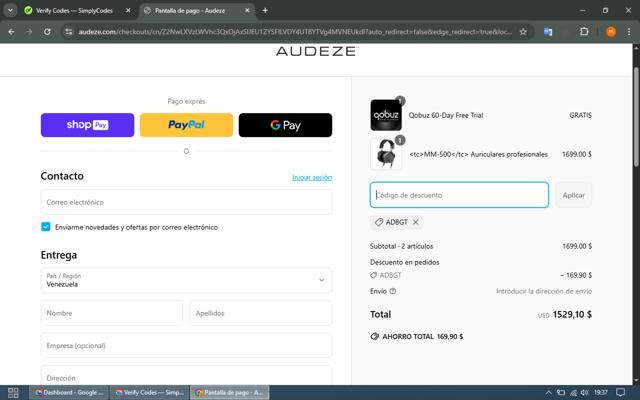Open site information icon in address bar
640x400 pixels.
(x=69, y=31)
